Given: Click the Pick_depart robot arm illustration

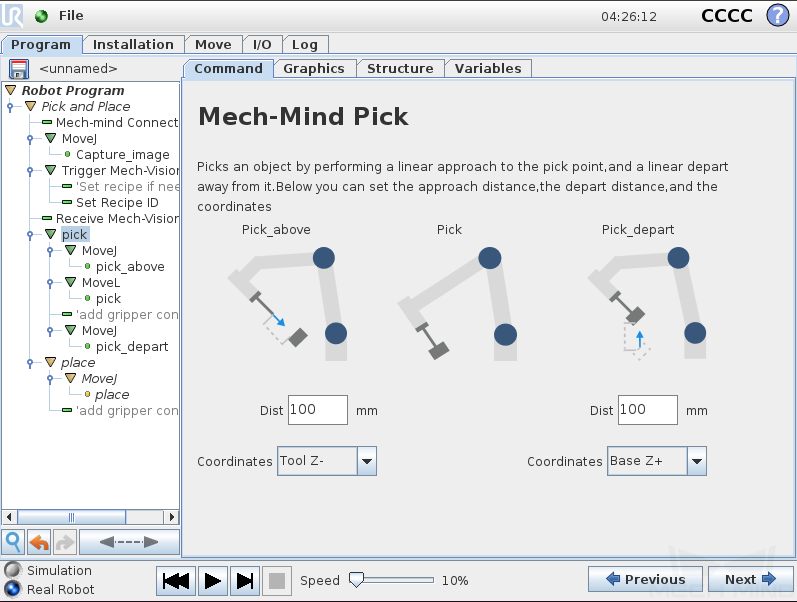Looking at the screenshot, I should (647, 304).
